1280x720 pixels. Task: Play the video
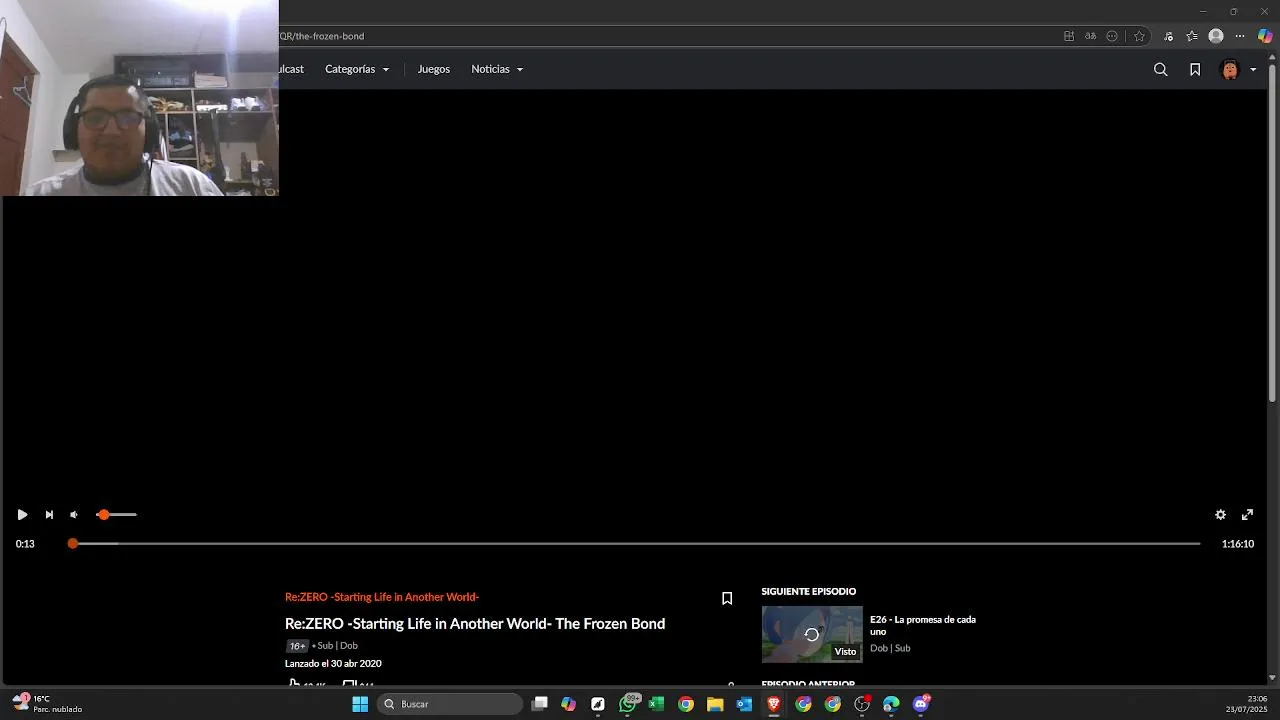22,515
